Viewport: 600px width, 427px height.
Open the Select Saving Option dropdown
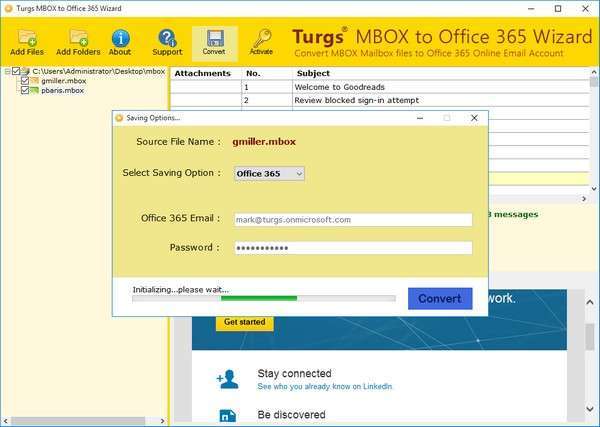click(x=269, y=173)
